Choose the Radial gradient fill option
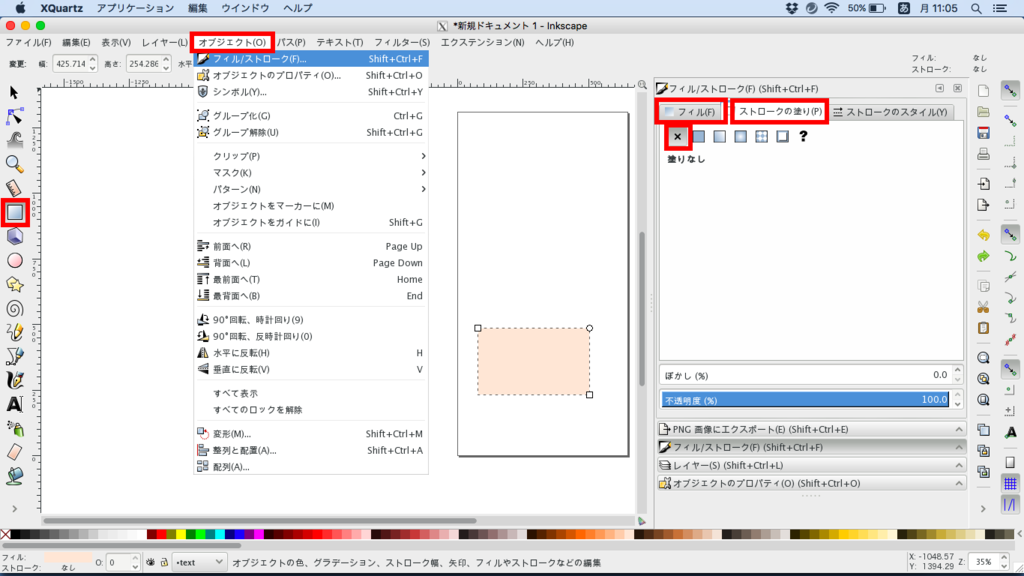The height and width of the screenshot is (576, 1024). tap(741, 136)
